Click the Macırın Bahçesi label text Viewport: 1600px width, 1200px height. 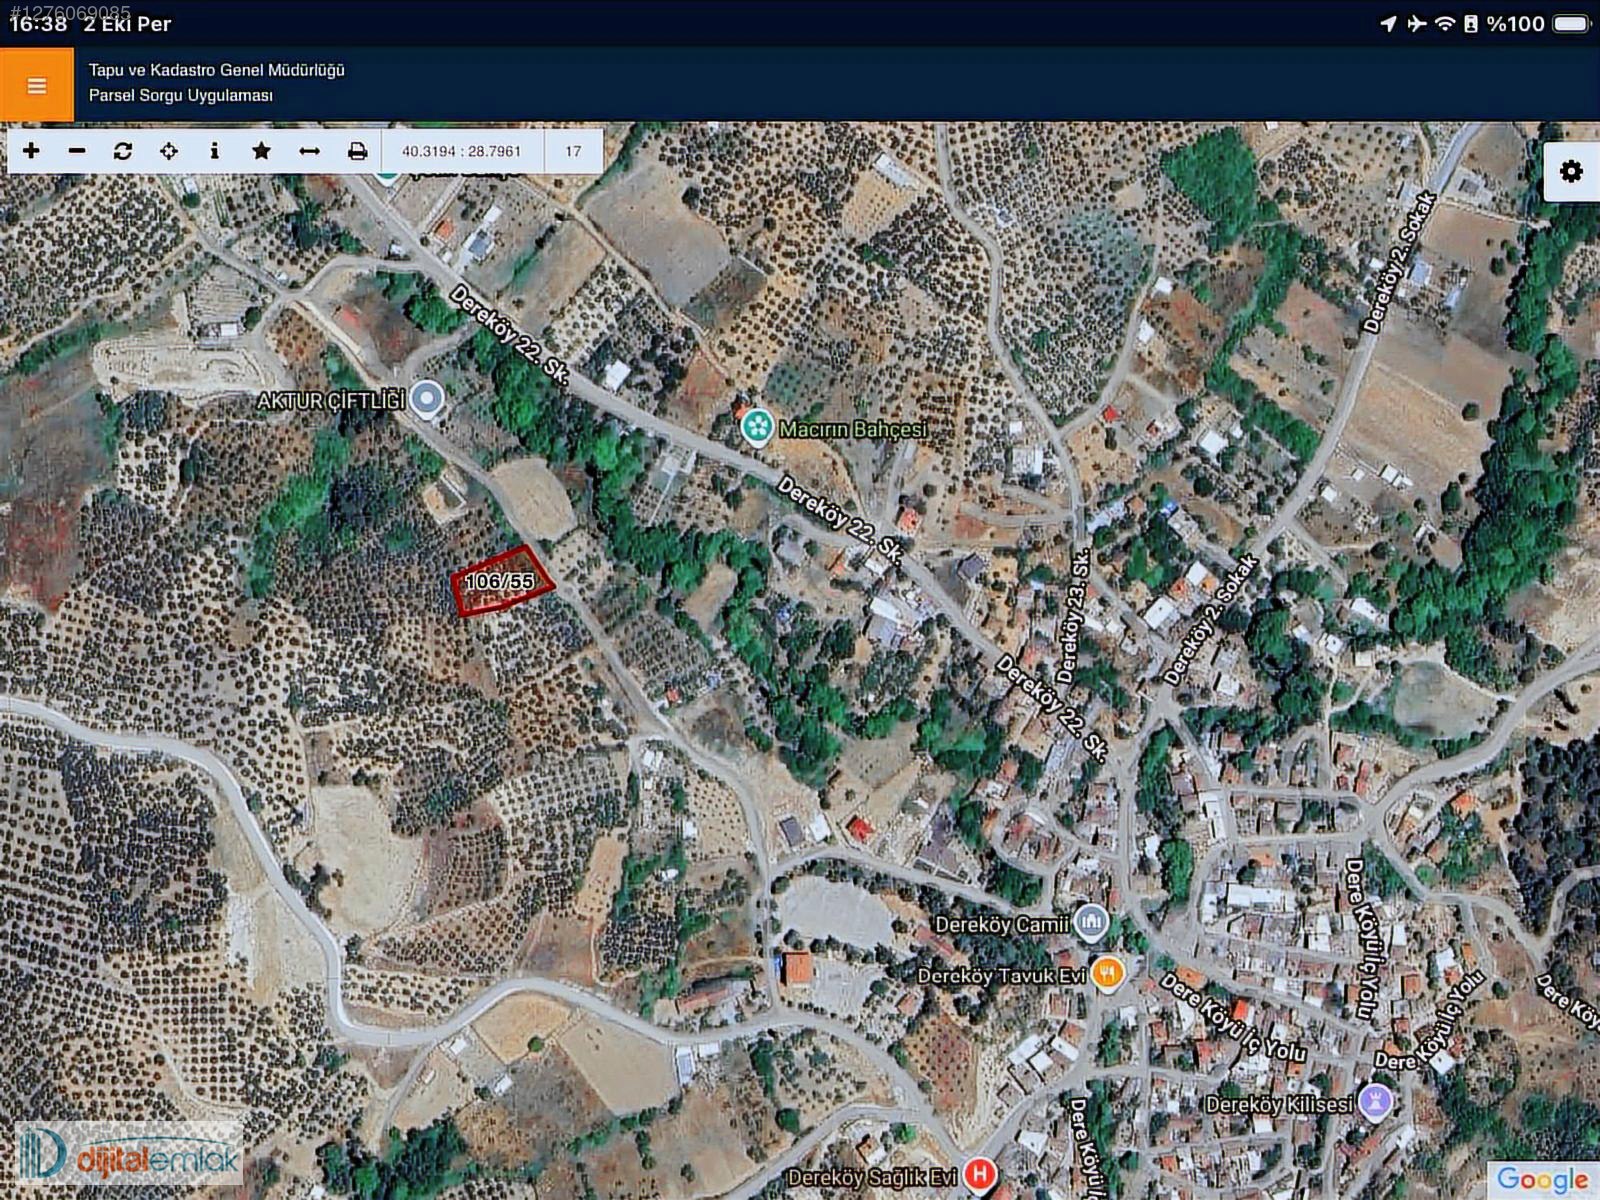click(853, 429)
